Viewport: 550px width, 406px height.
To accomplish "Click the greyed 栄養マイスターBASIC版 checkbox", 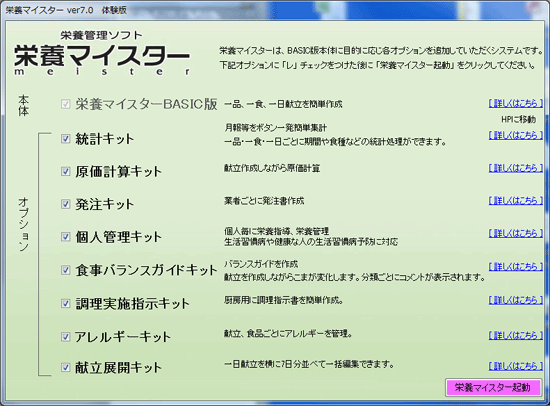I will point(66,104).
